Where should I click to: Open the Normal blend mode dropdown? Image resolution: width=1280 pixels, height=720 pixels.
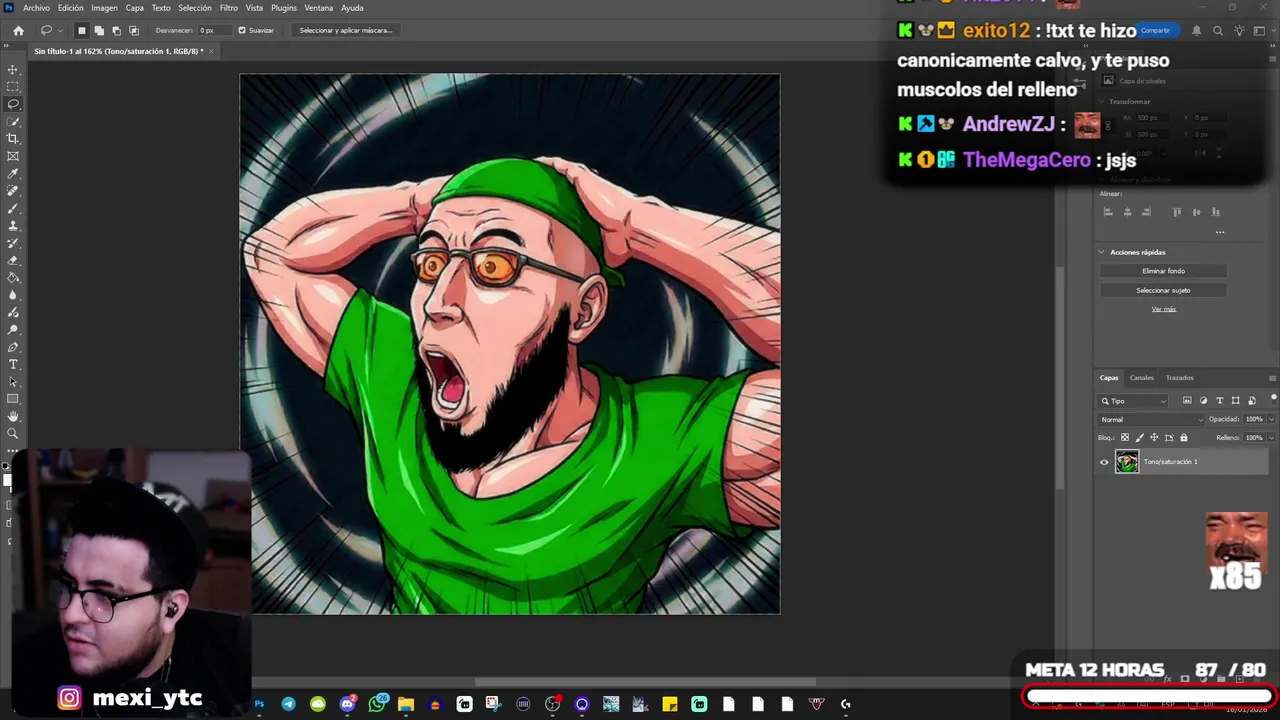coord(1150,420)
